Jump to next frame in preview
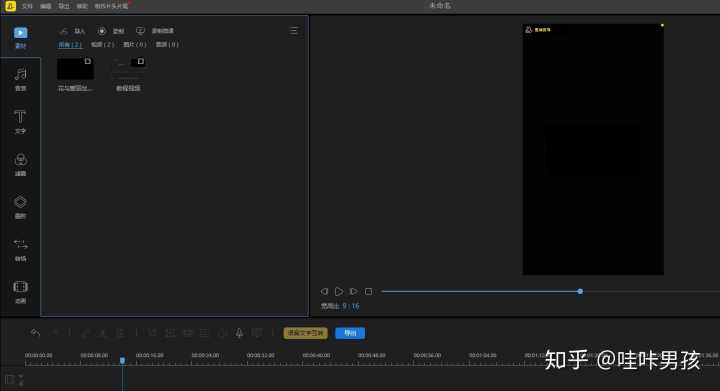Screen dimensions: 720x391 click(354, 291)
